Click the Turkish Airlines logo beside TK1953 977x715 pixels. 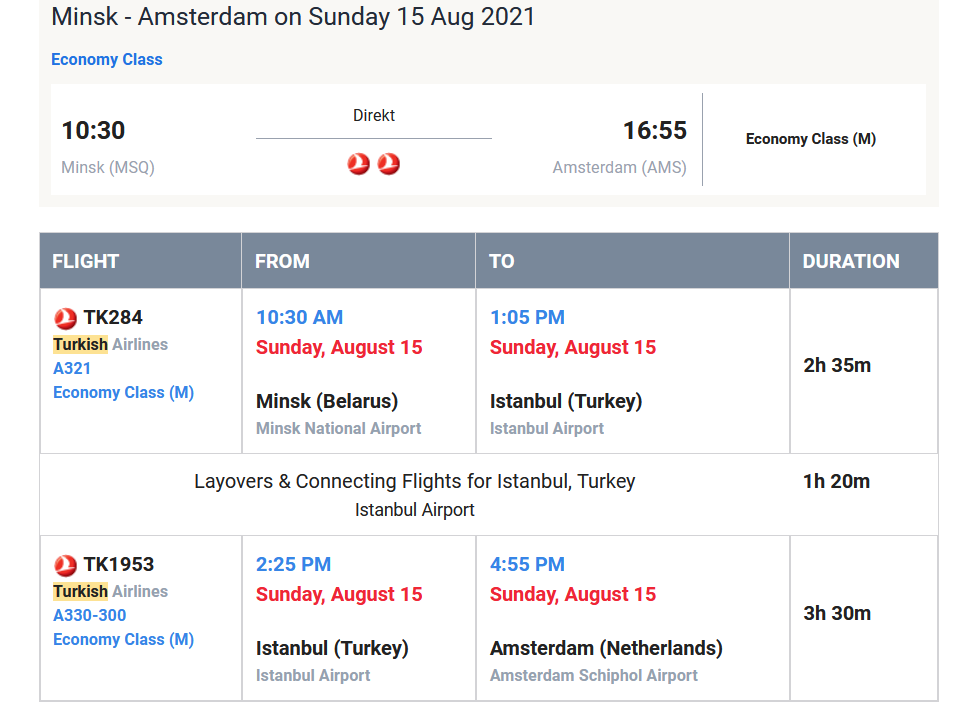(x=65, y=566)
